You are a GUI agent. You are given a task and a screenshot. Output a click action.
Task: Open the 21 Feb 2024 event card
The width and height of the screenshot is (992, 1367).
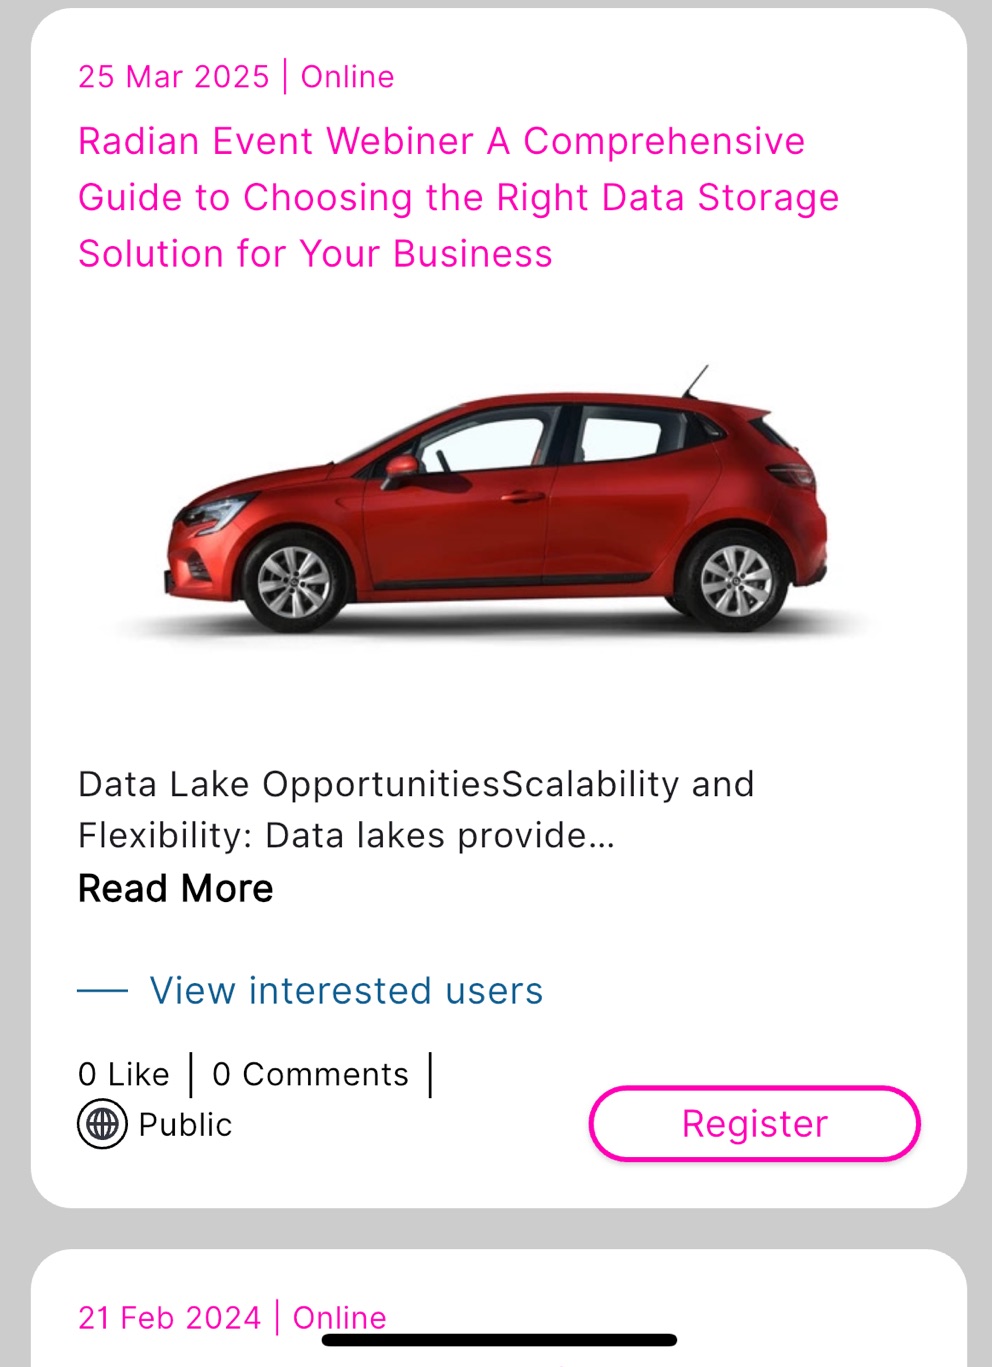499,1308
